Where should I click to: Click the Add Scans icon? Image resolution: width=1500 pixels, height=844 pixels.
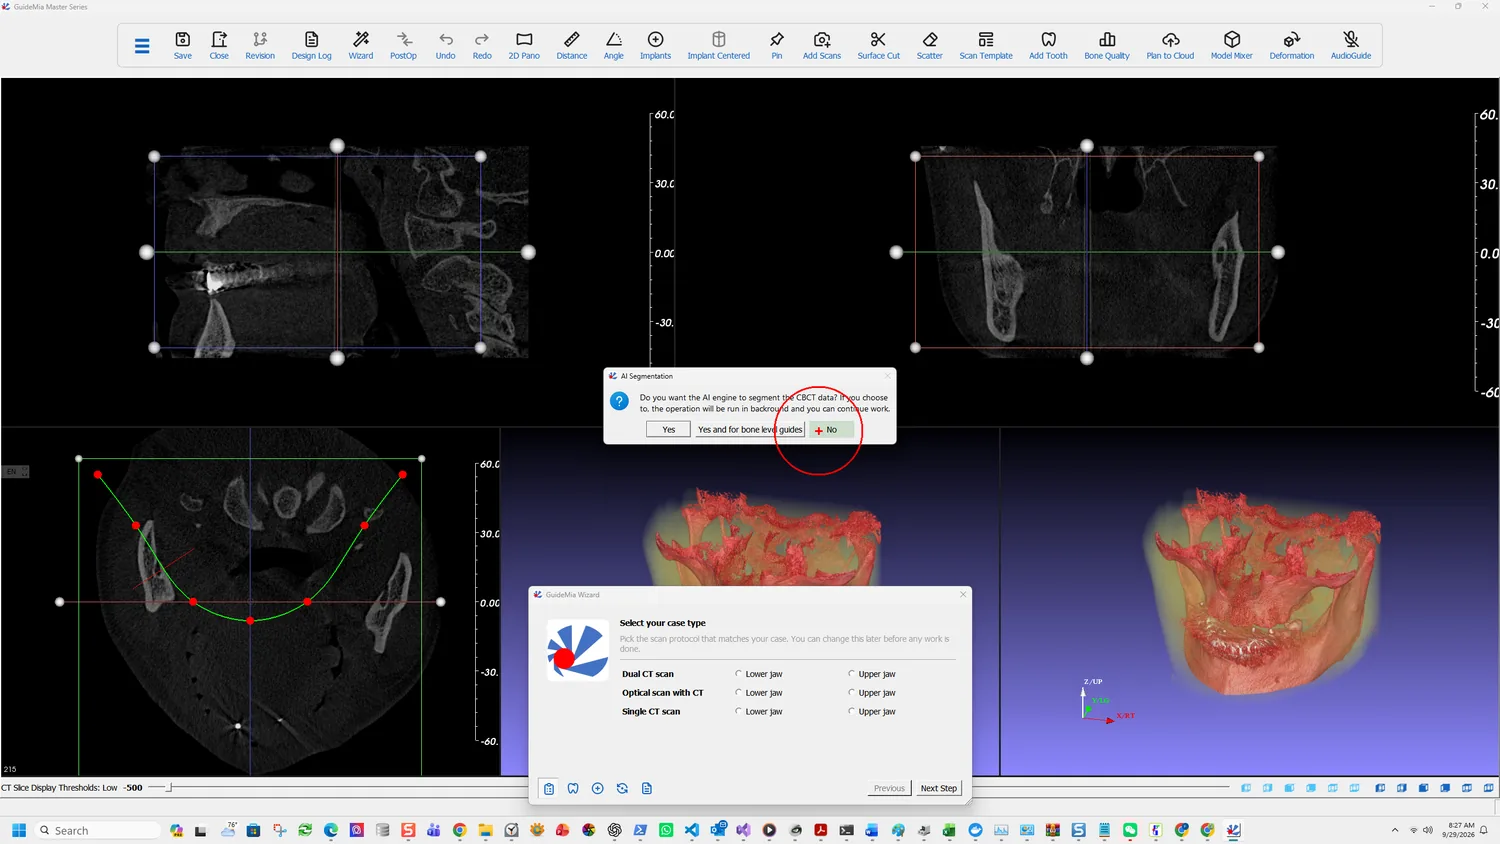(x=822, y=46)
